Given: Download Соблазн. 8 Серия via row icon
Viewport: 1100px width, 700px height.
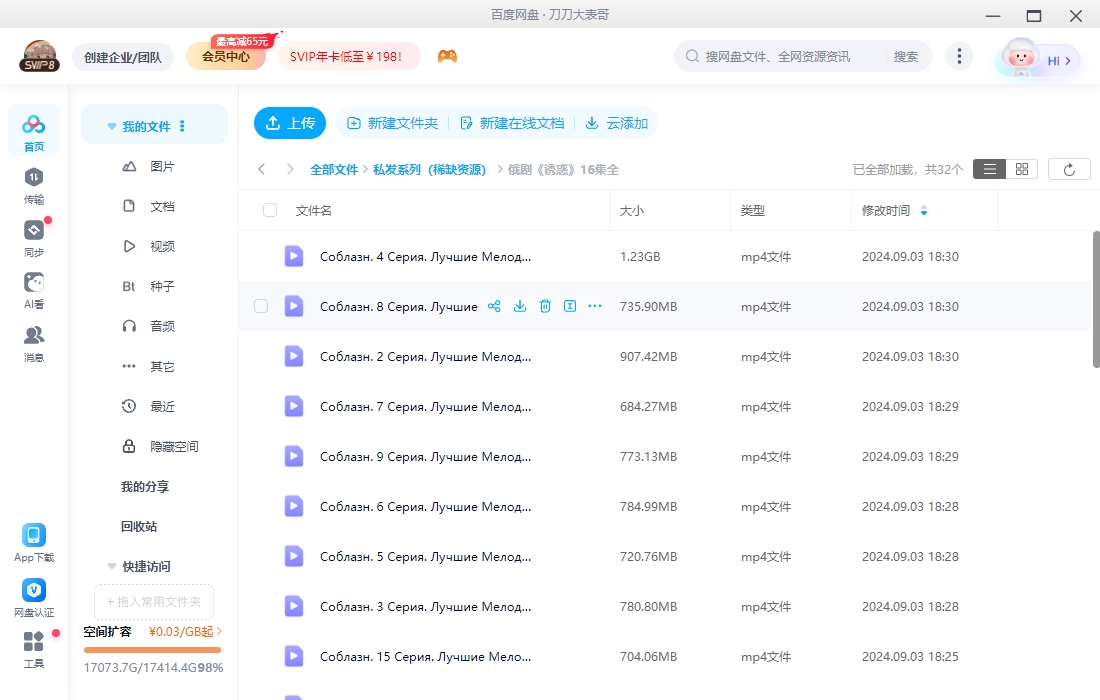Looking at the screenshot, I should point(519,306).
